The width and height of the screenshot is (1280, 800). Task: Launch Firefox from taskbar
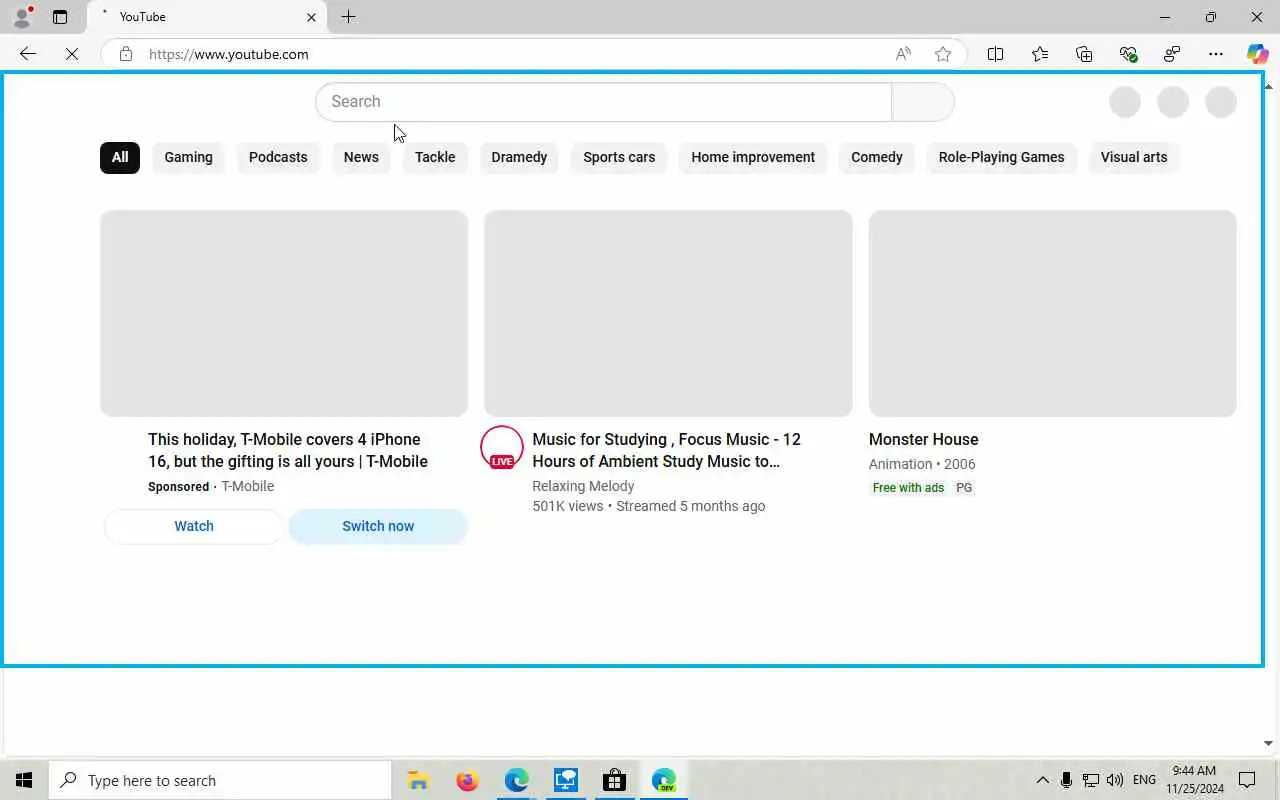pos(467,780)
